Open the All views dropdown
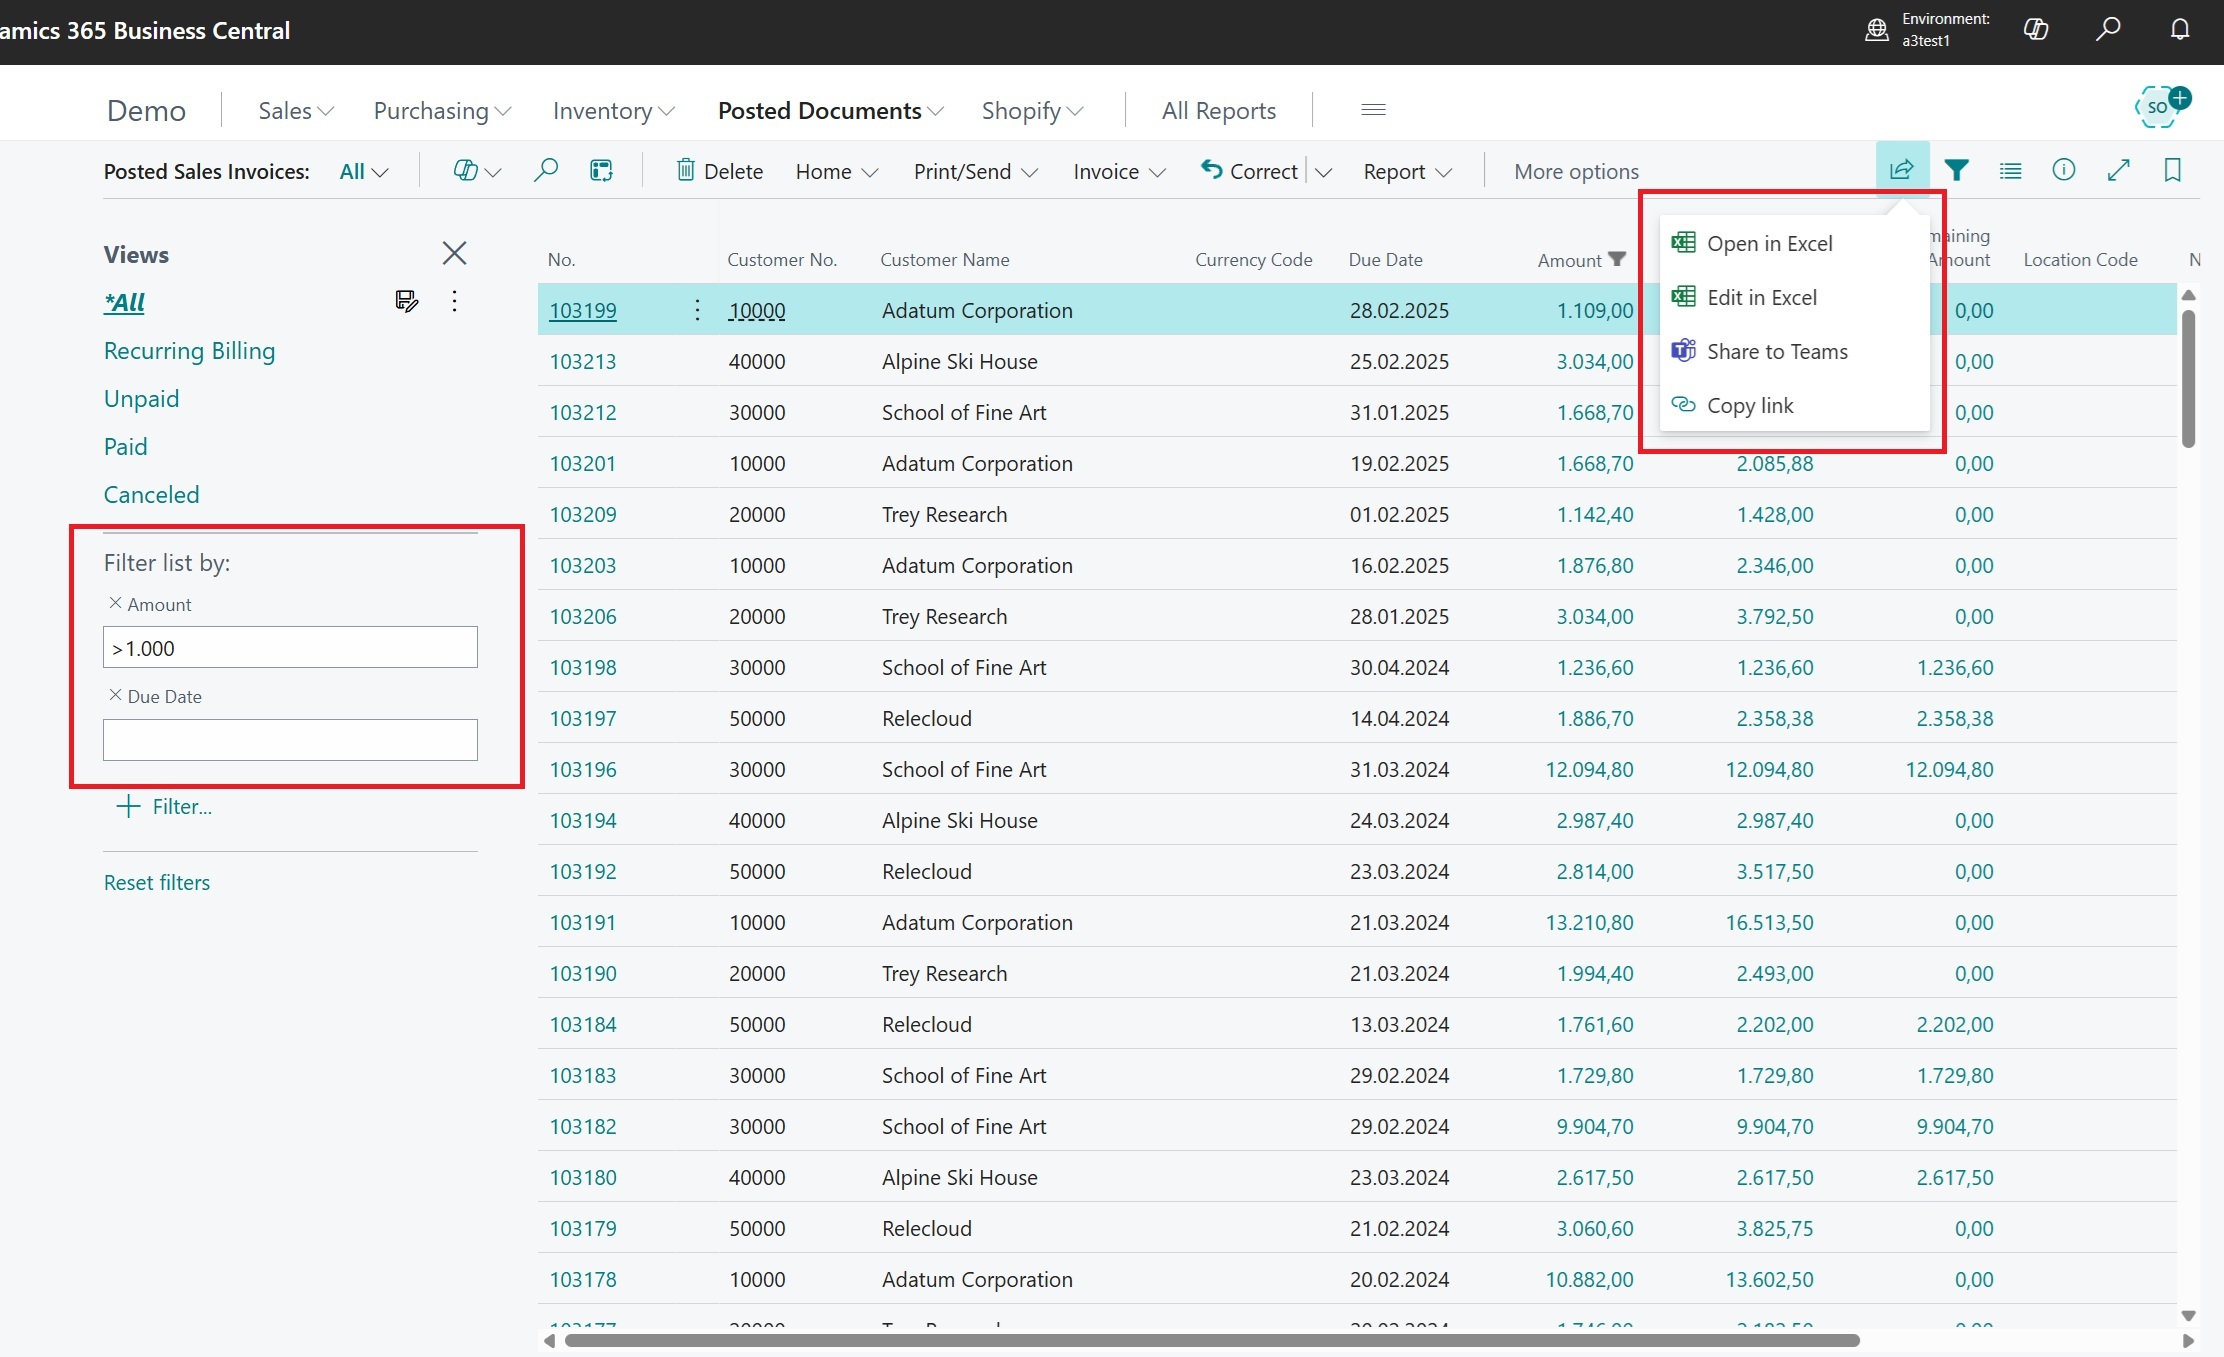The image size is (2224, 1357). (x=364, y=171)
